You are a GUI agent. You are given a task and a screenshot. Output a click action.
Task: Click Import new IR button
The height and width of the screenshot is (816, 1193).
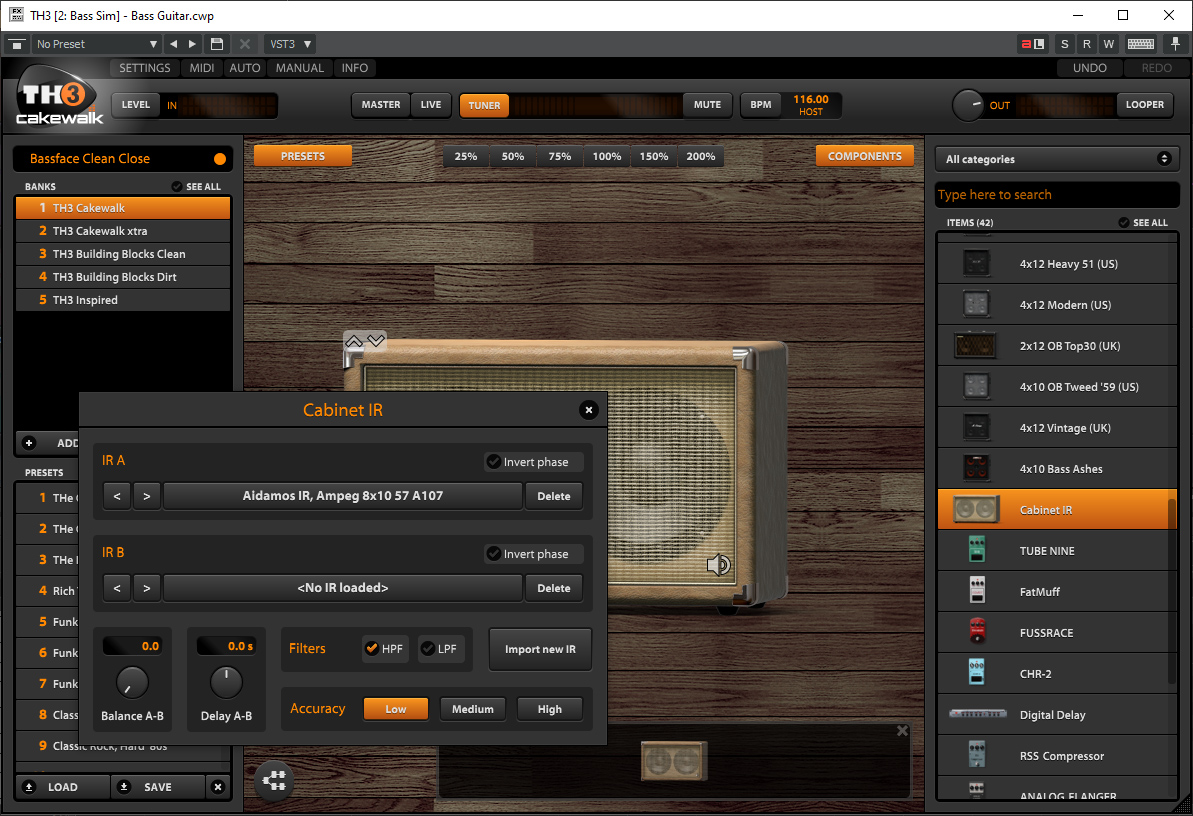pyautogui.click(x=540, y=649)
